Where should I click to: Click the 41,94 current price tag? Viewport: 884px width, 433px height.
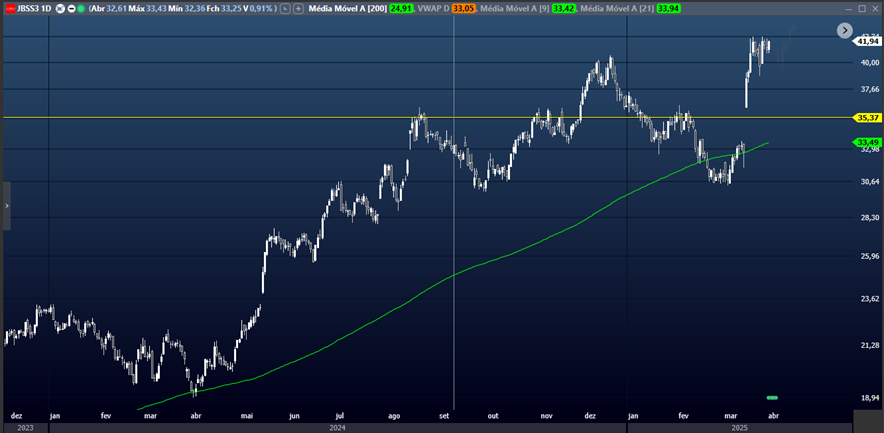point(866,41)
